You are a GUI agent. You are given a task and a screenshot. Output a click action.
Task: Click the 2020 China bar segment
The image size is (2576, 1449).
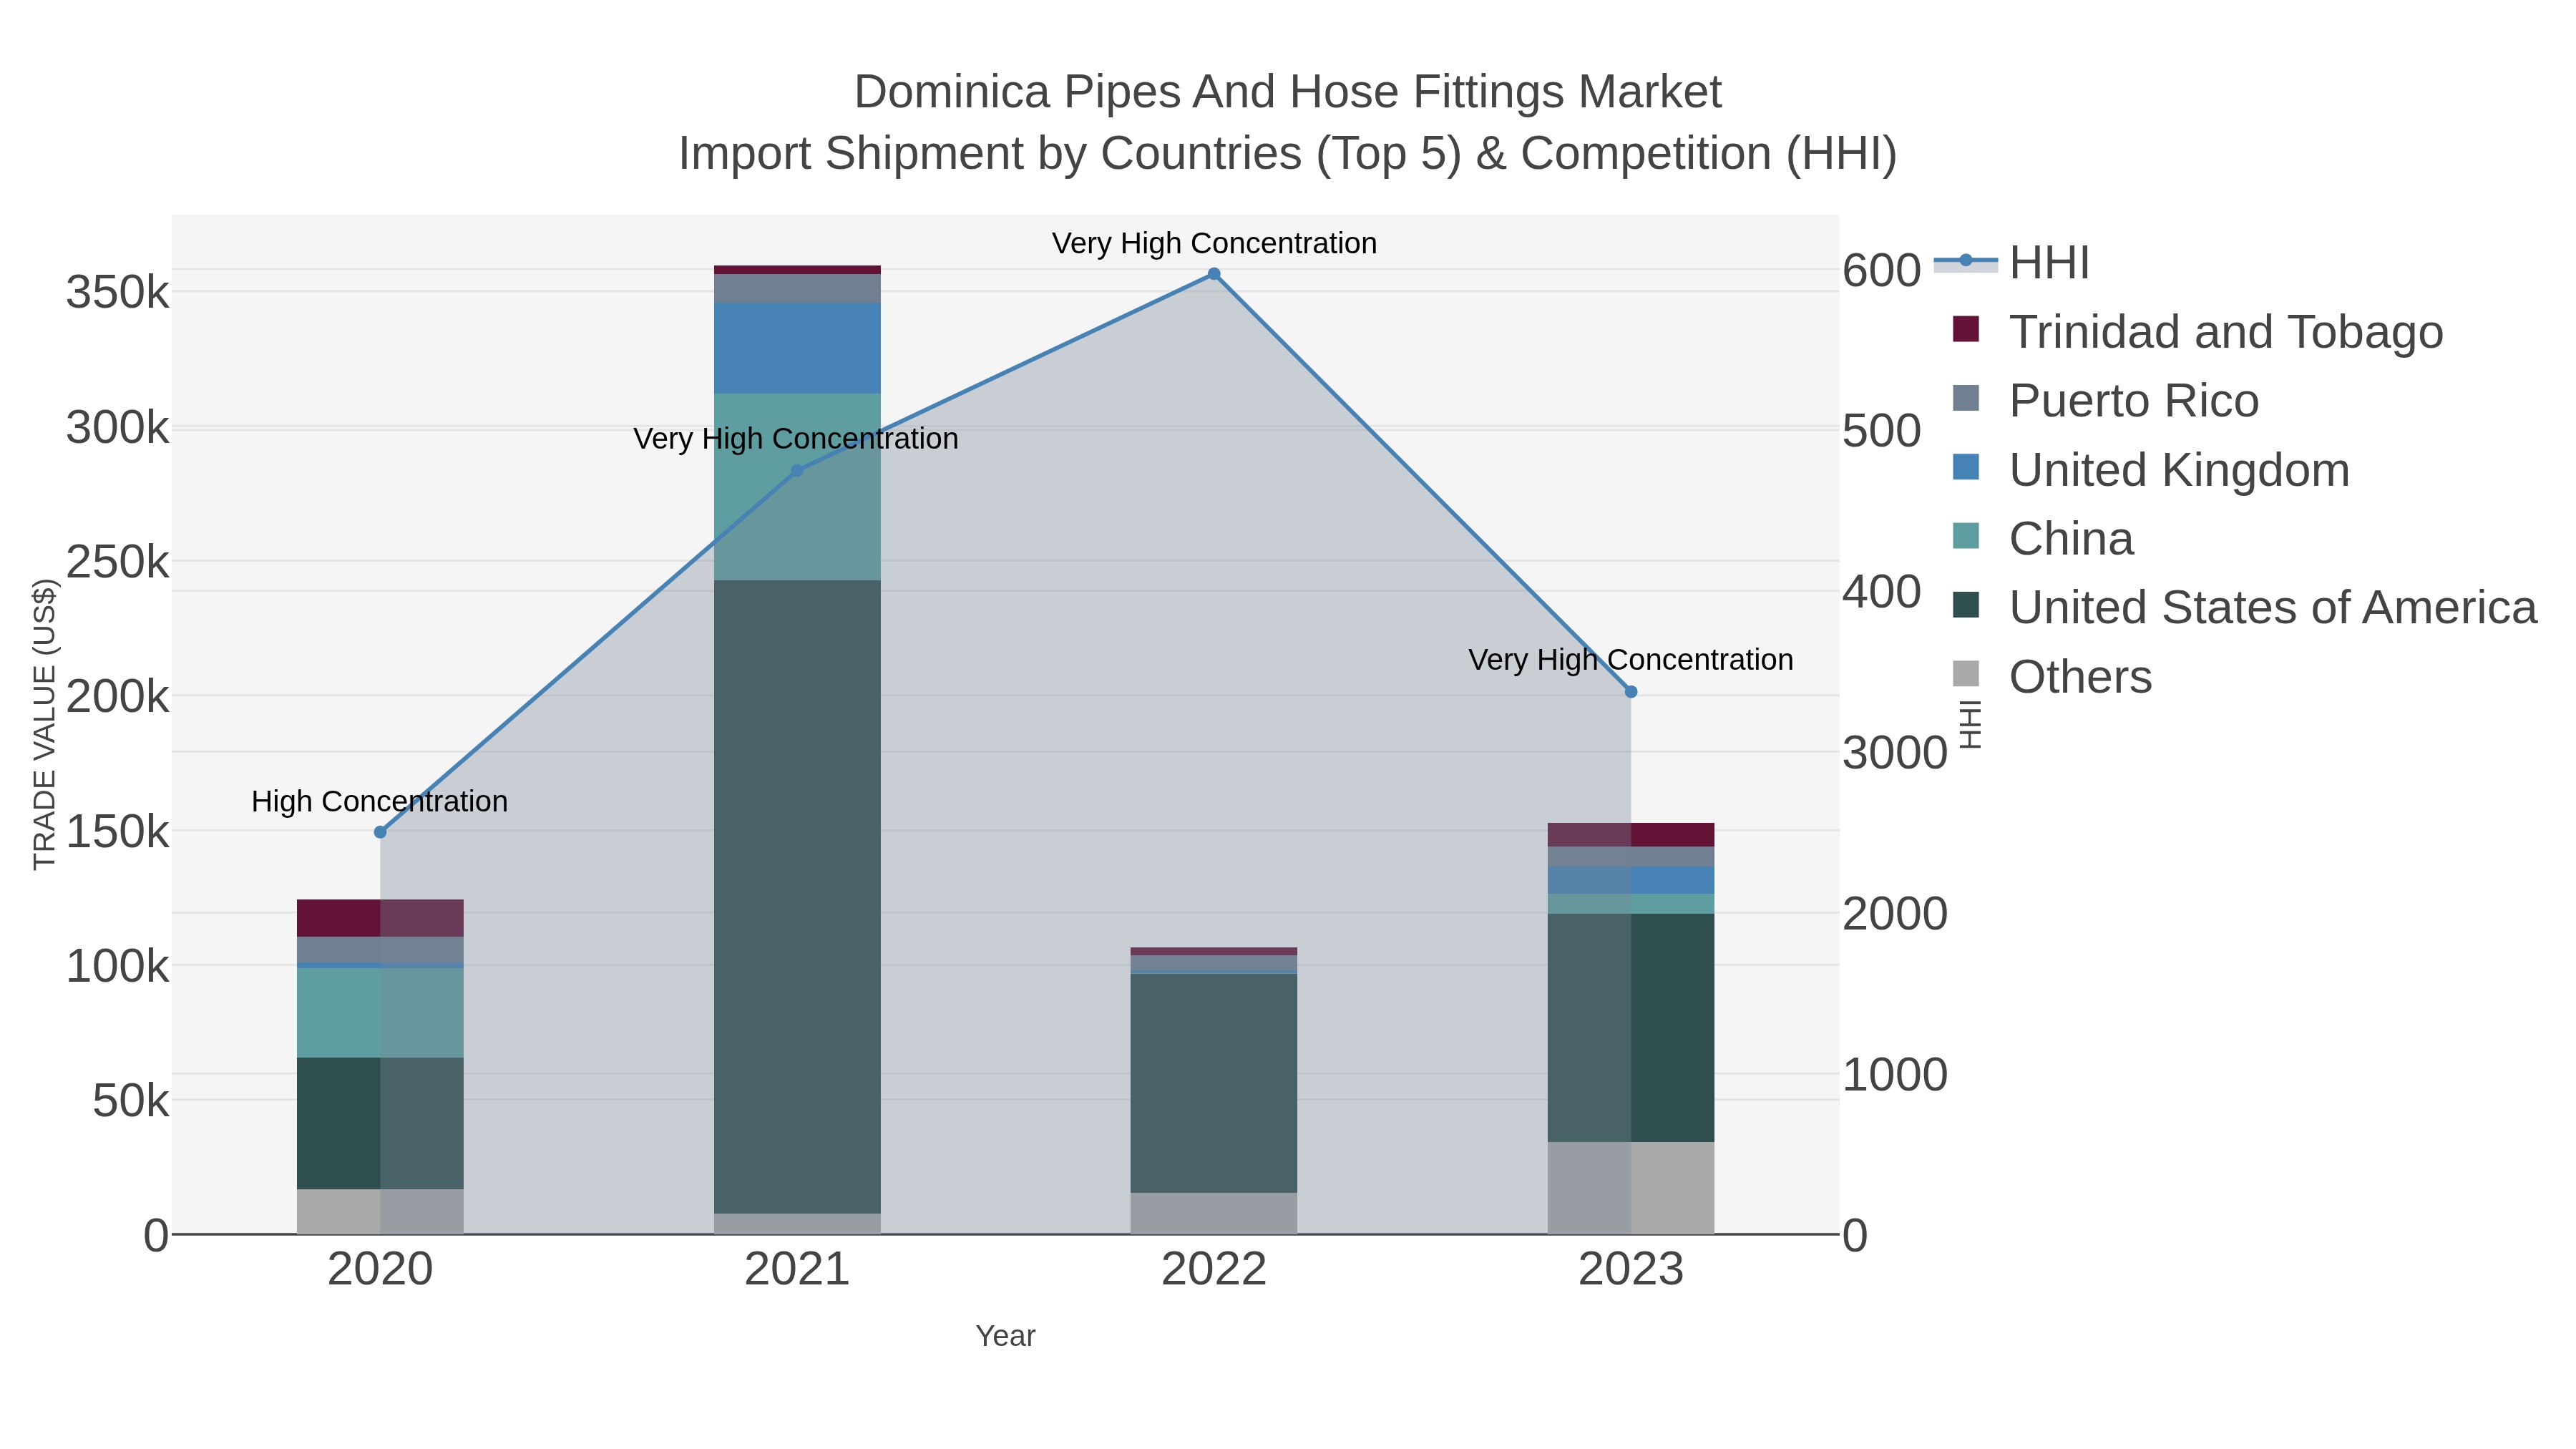coord(380,1013)
